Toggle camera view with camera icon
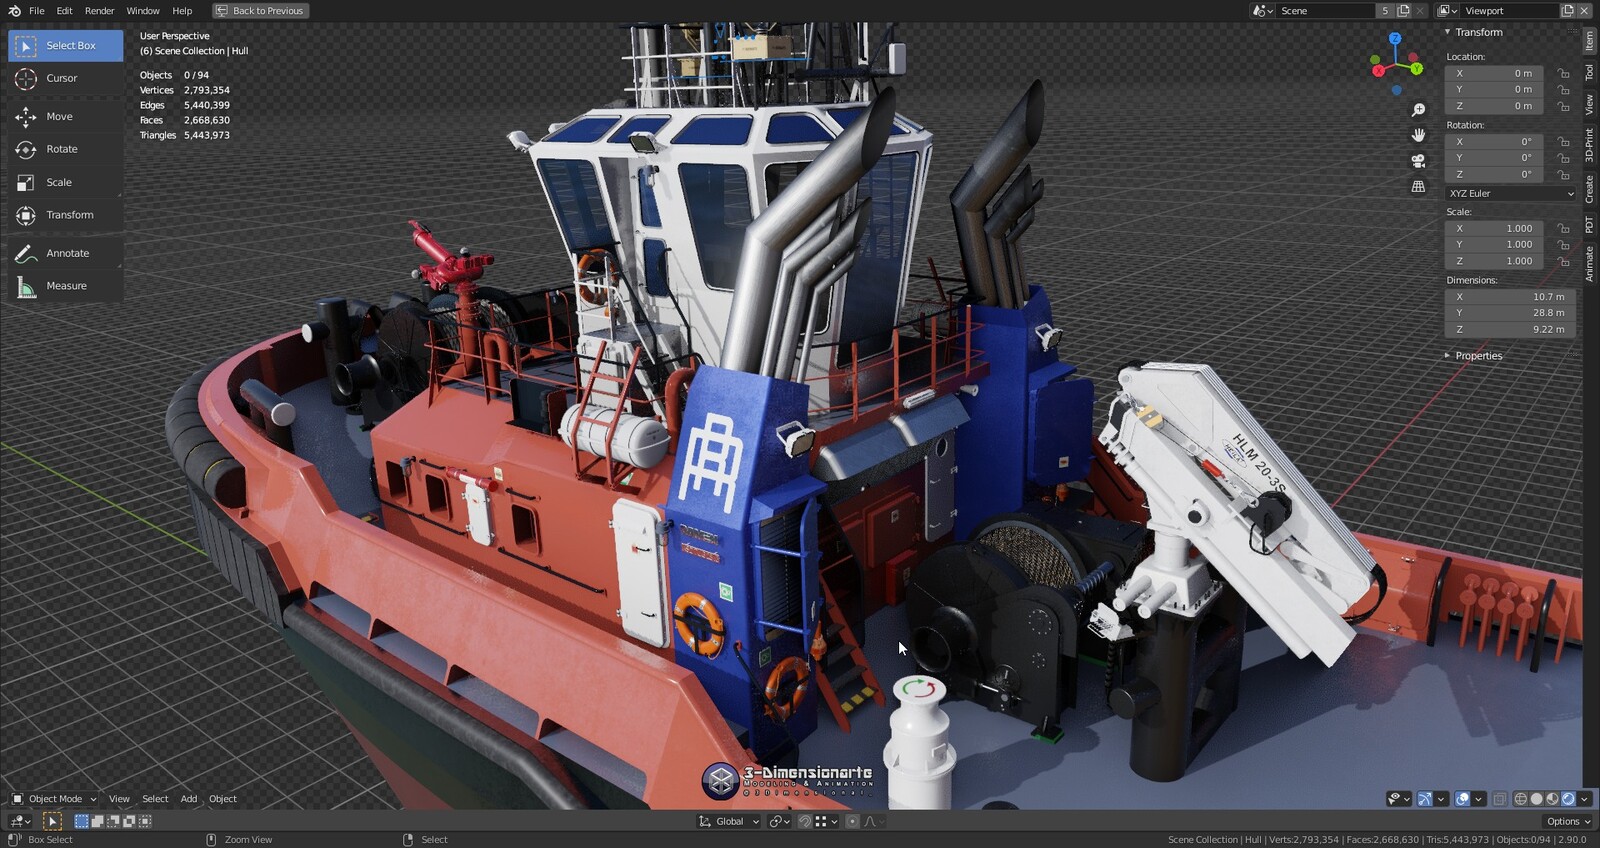 pos(1418,161)
